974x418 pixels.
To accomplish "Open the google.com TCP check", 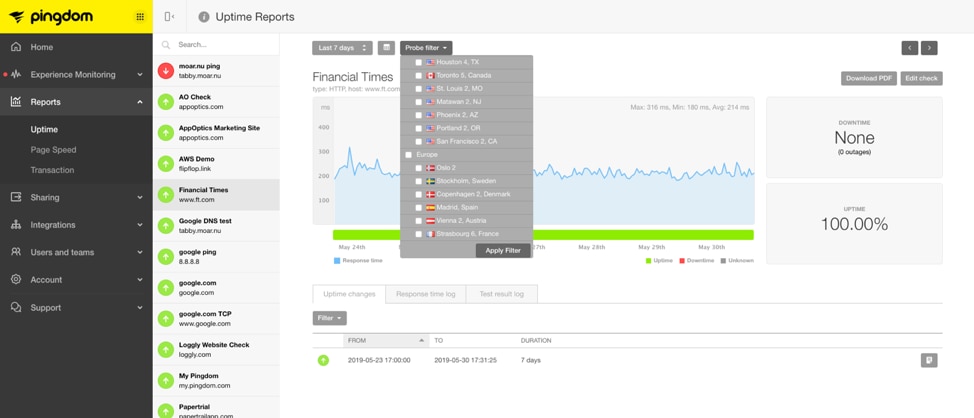I will pyautogui.click(x=216, y=319).
